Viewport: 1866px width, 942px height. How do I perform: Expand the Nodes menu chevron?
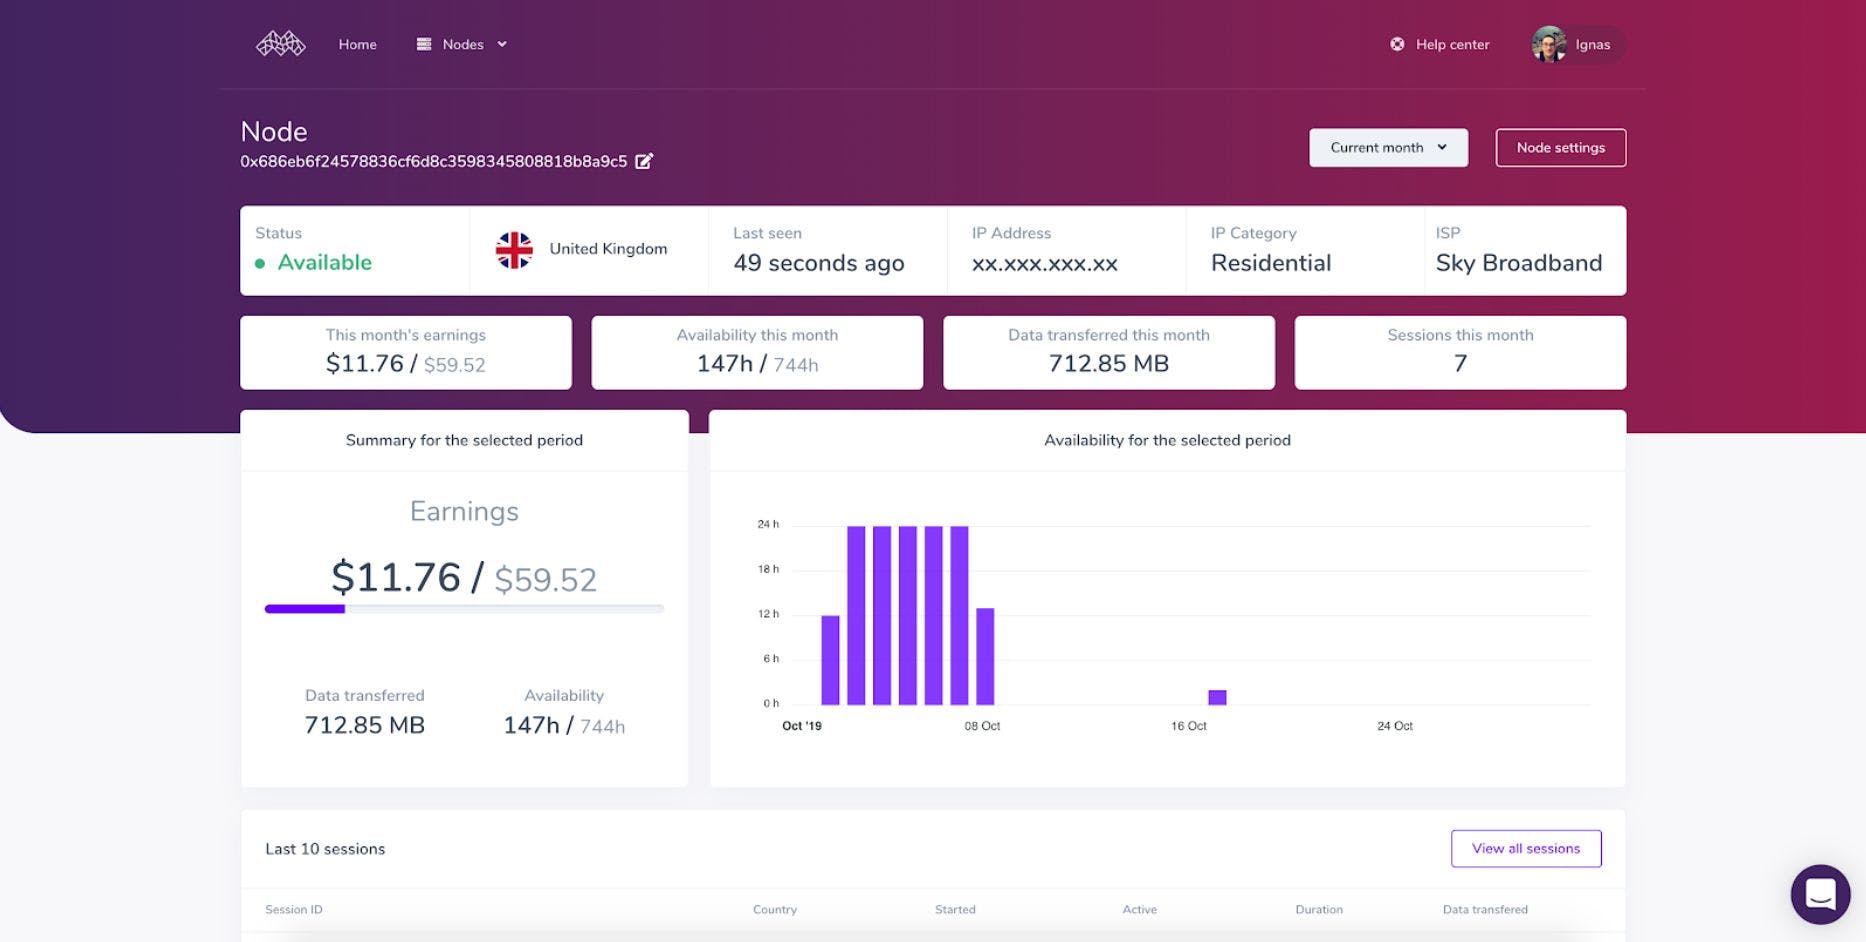point(502,44)
